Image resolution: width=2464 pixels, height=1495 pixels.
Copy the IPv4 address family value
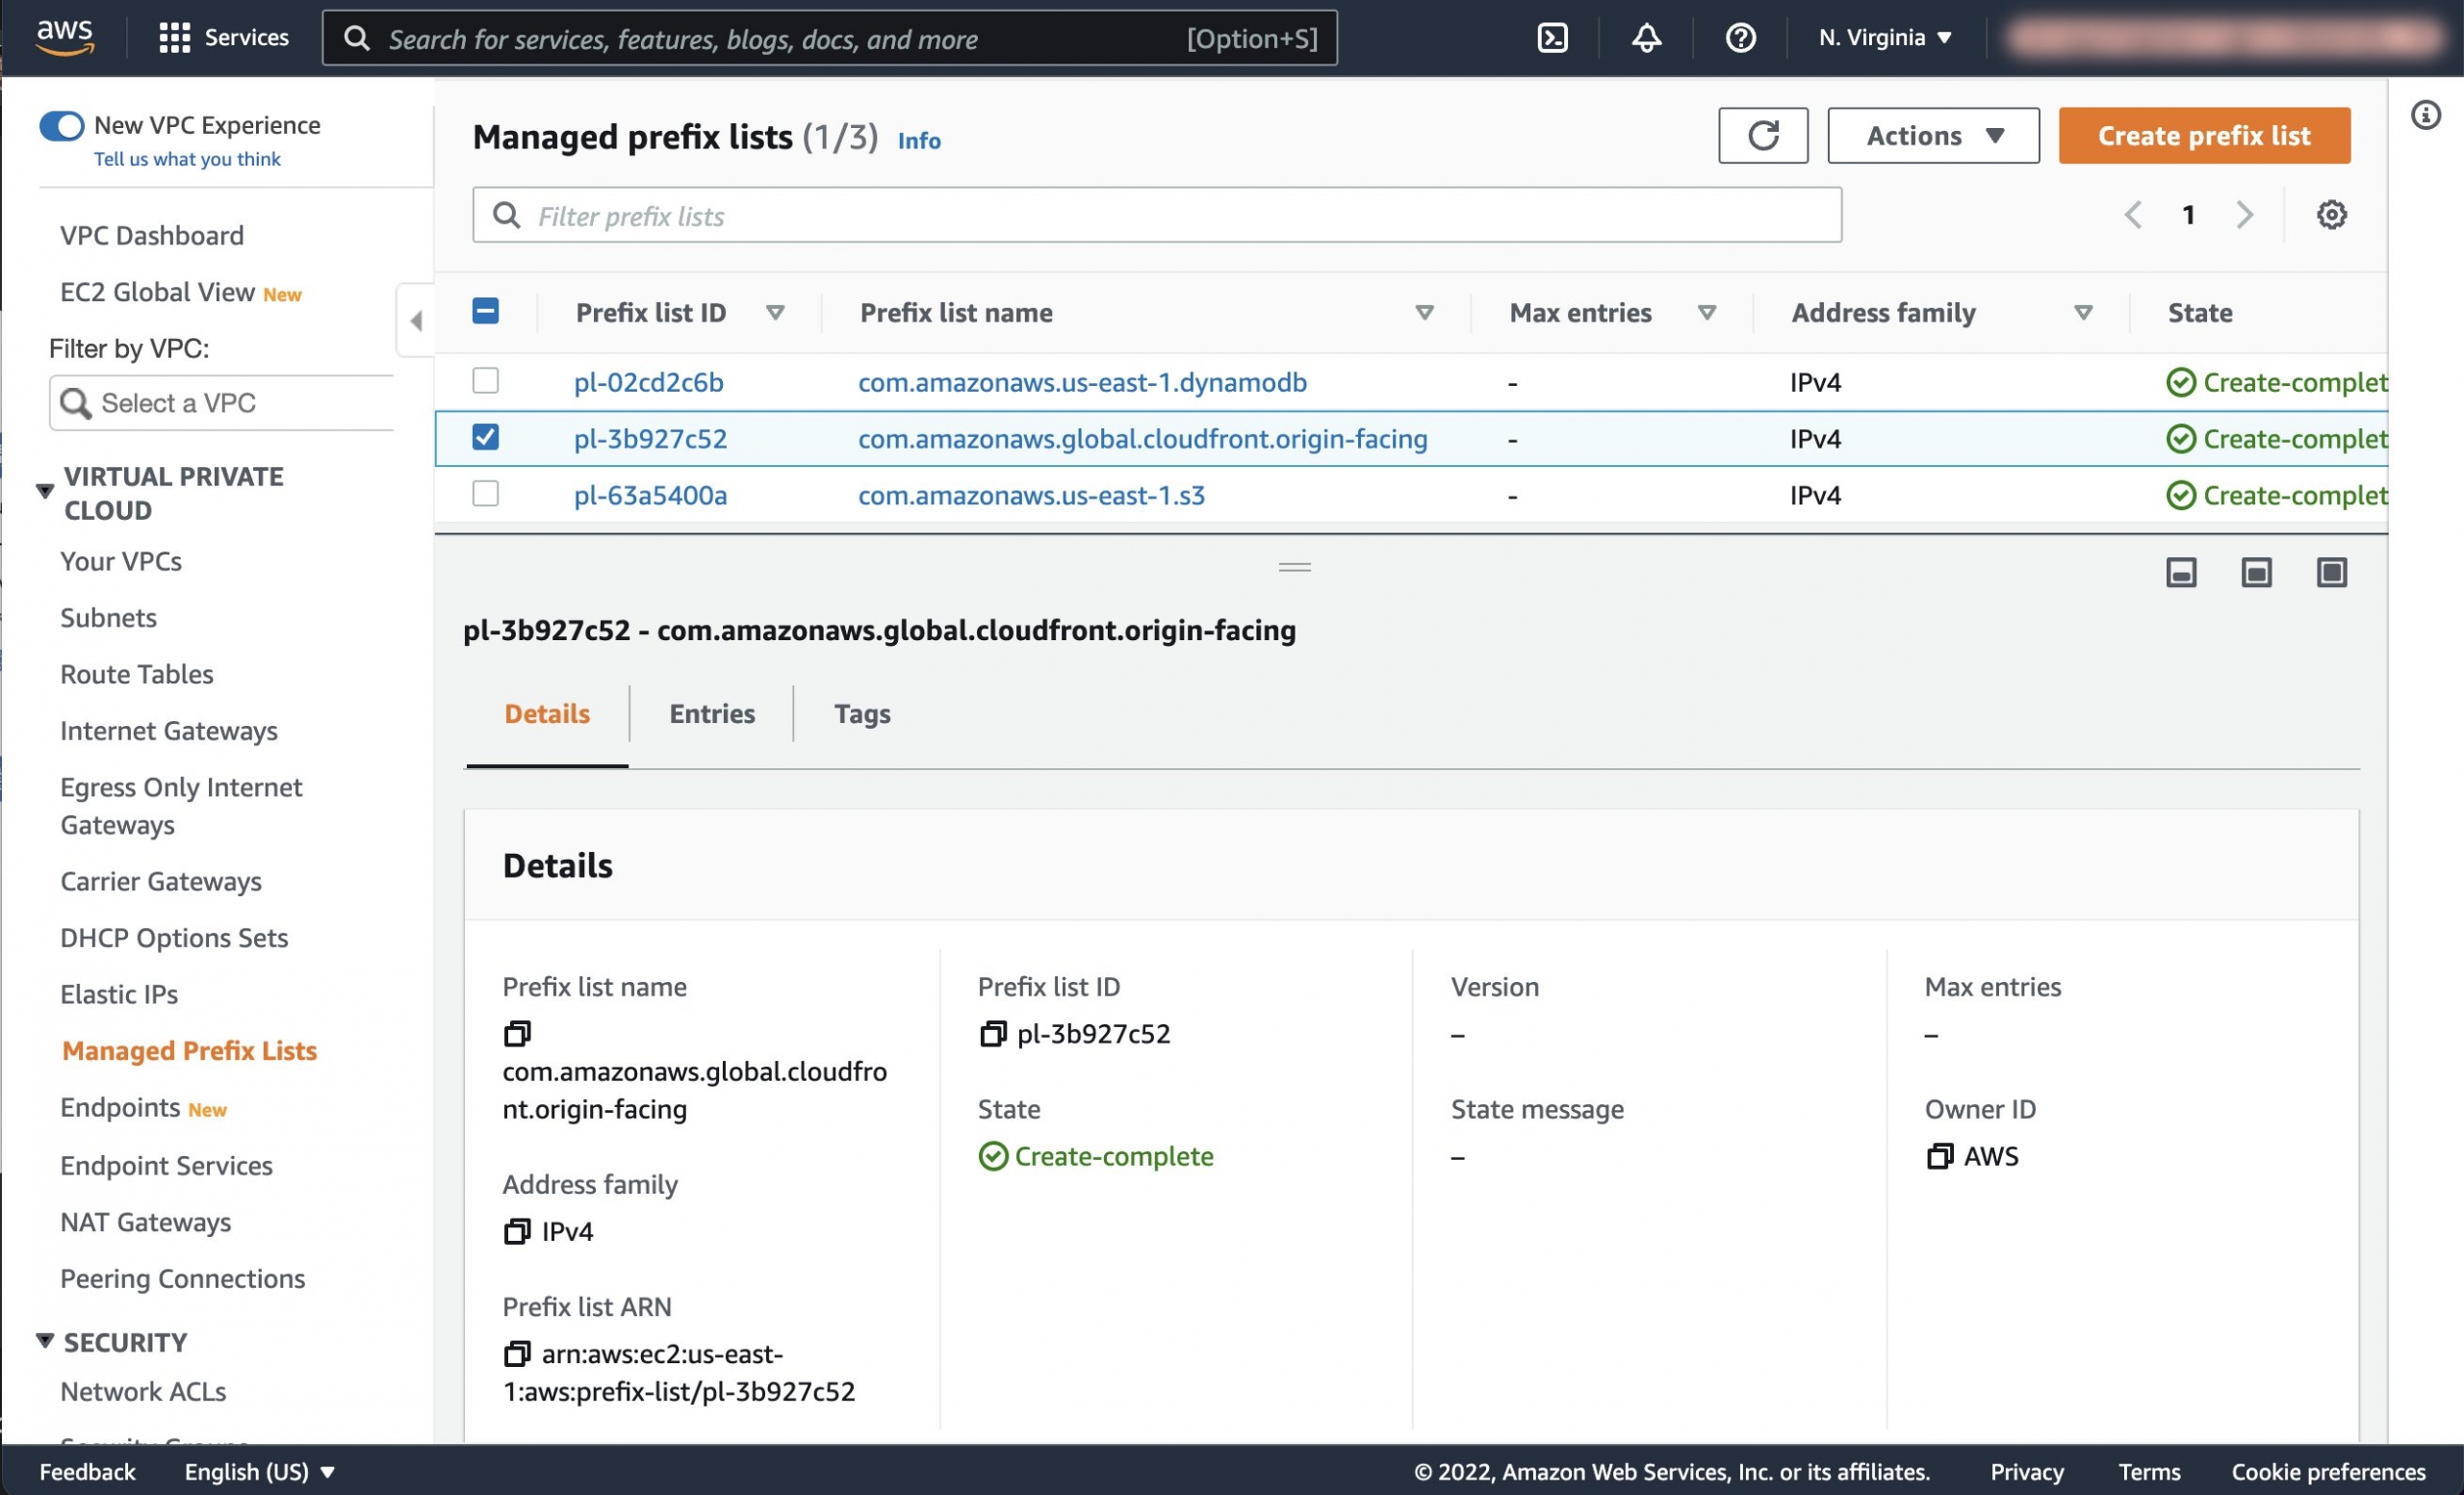click(x=517, y=1231)
